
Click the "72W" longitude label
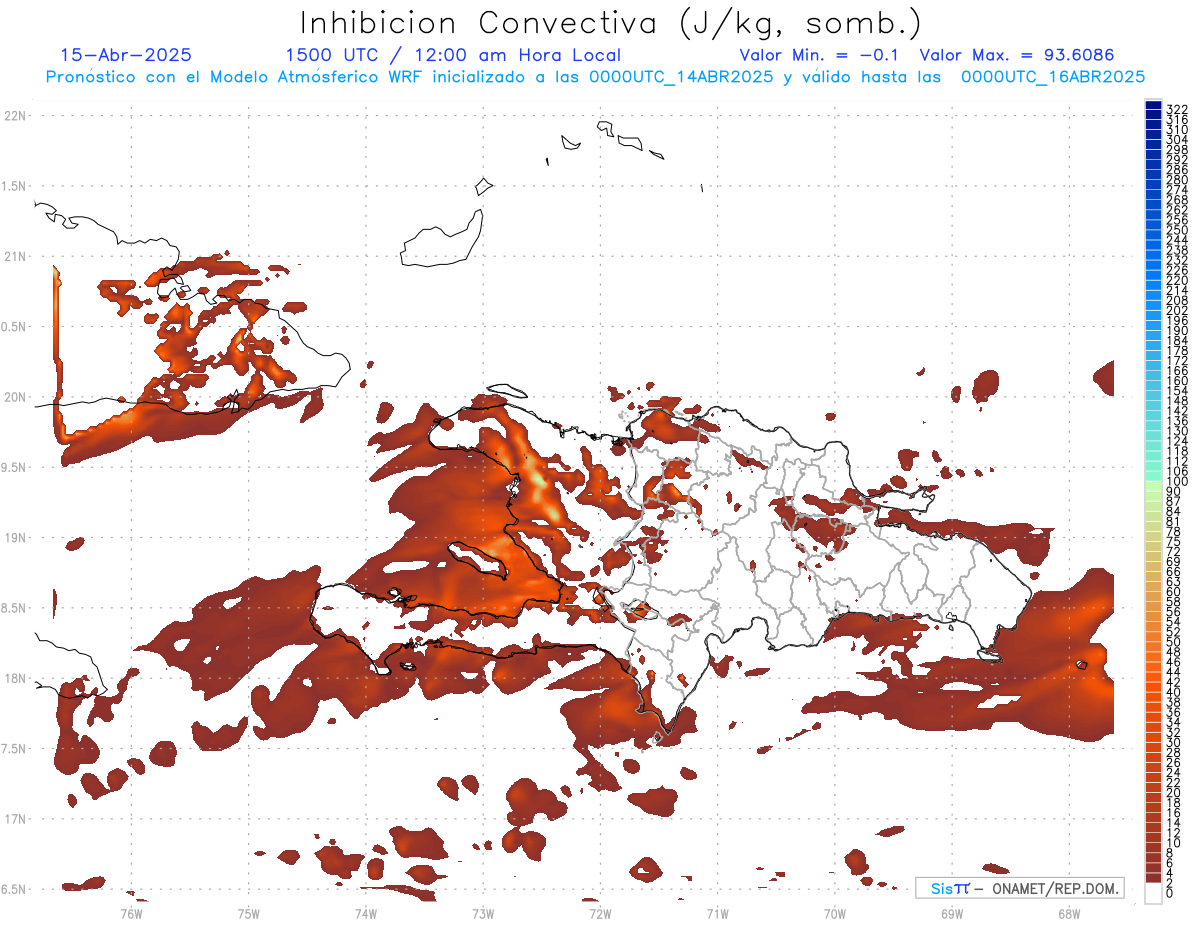(600, 912)
